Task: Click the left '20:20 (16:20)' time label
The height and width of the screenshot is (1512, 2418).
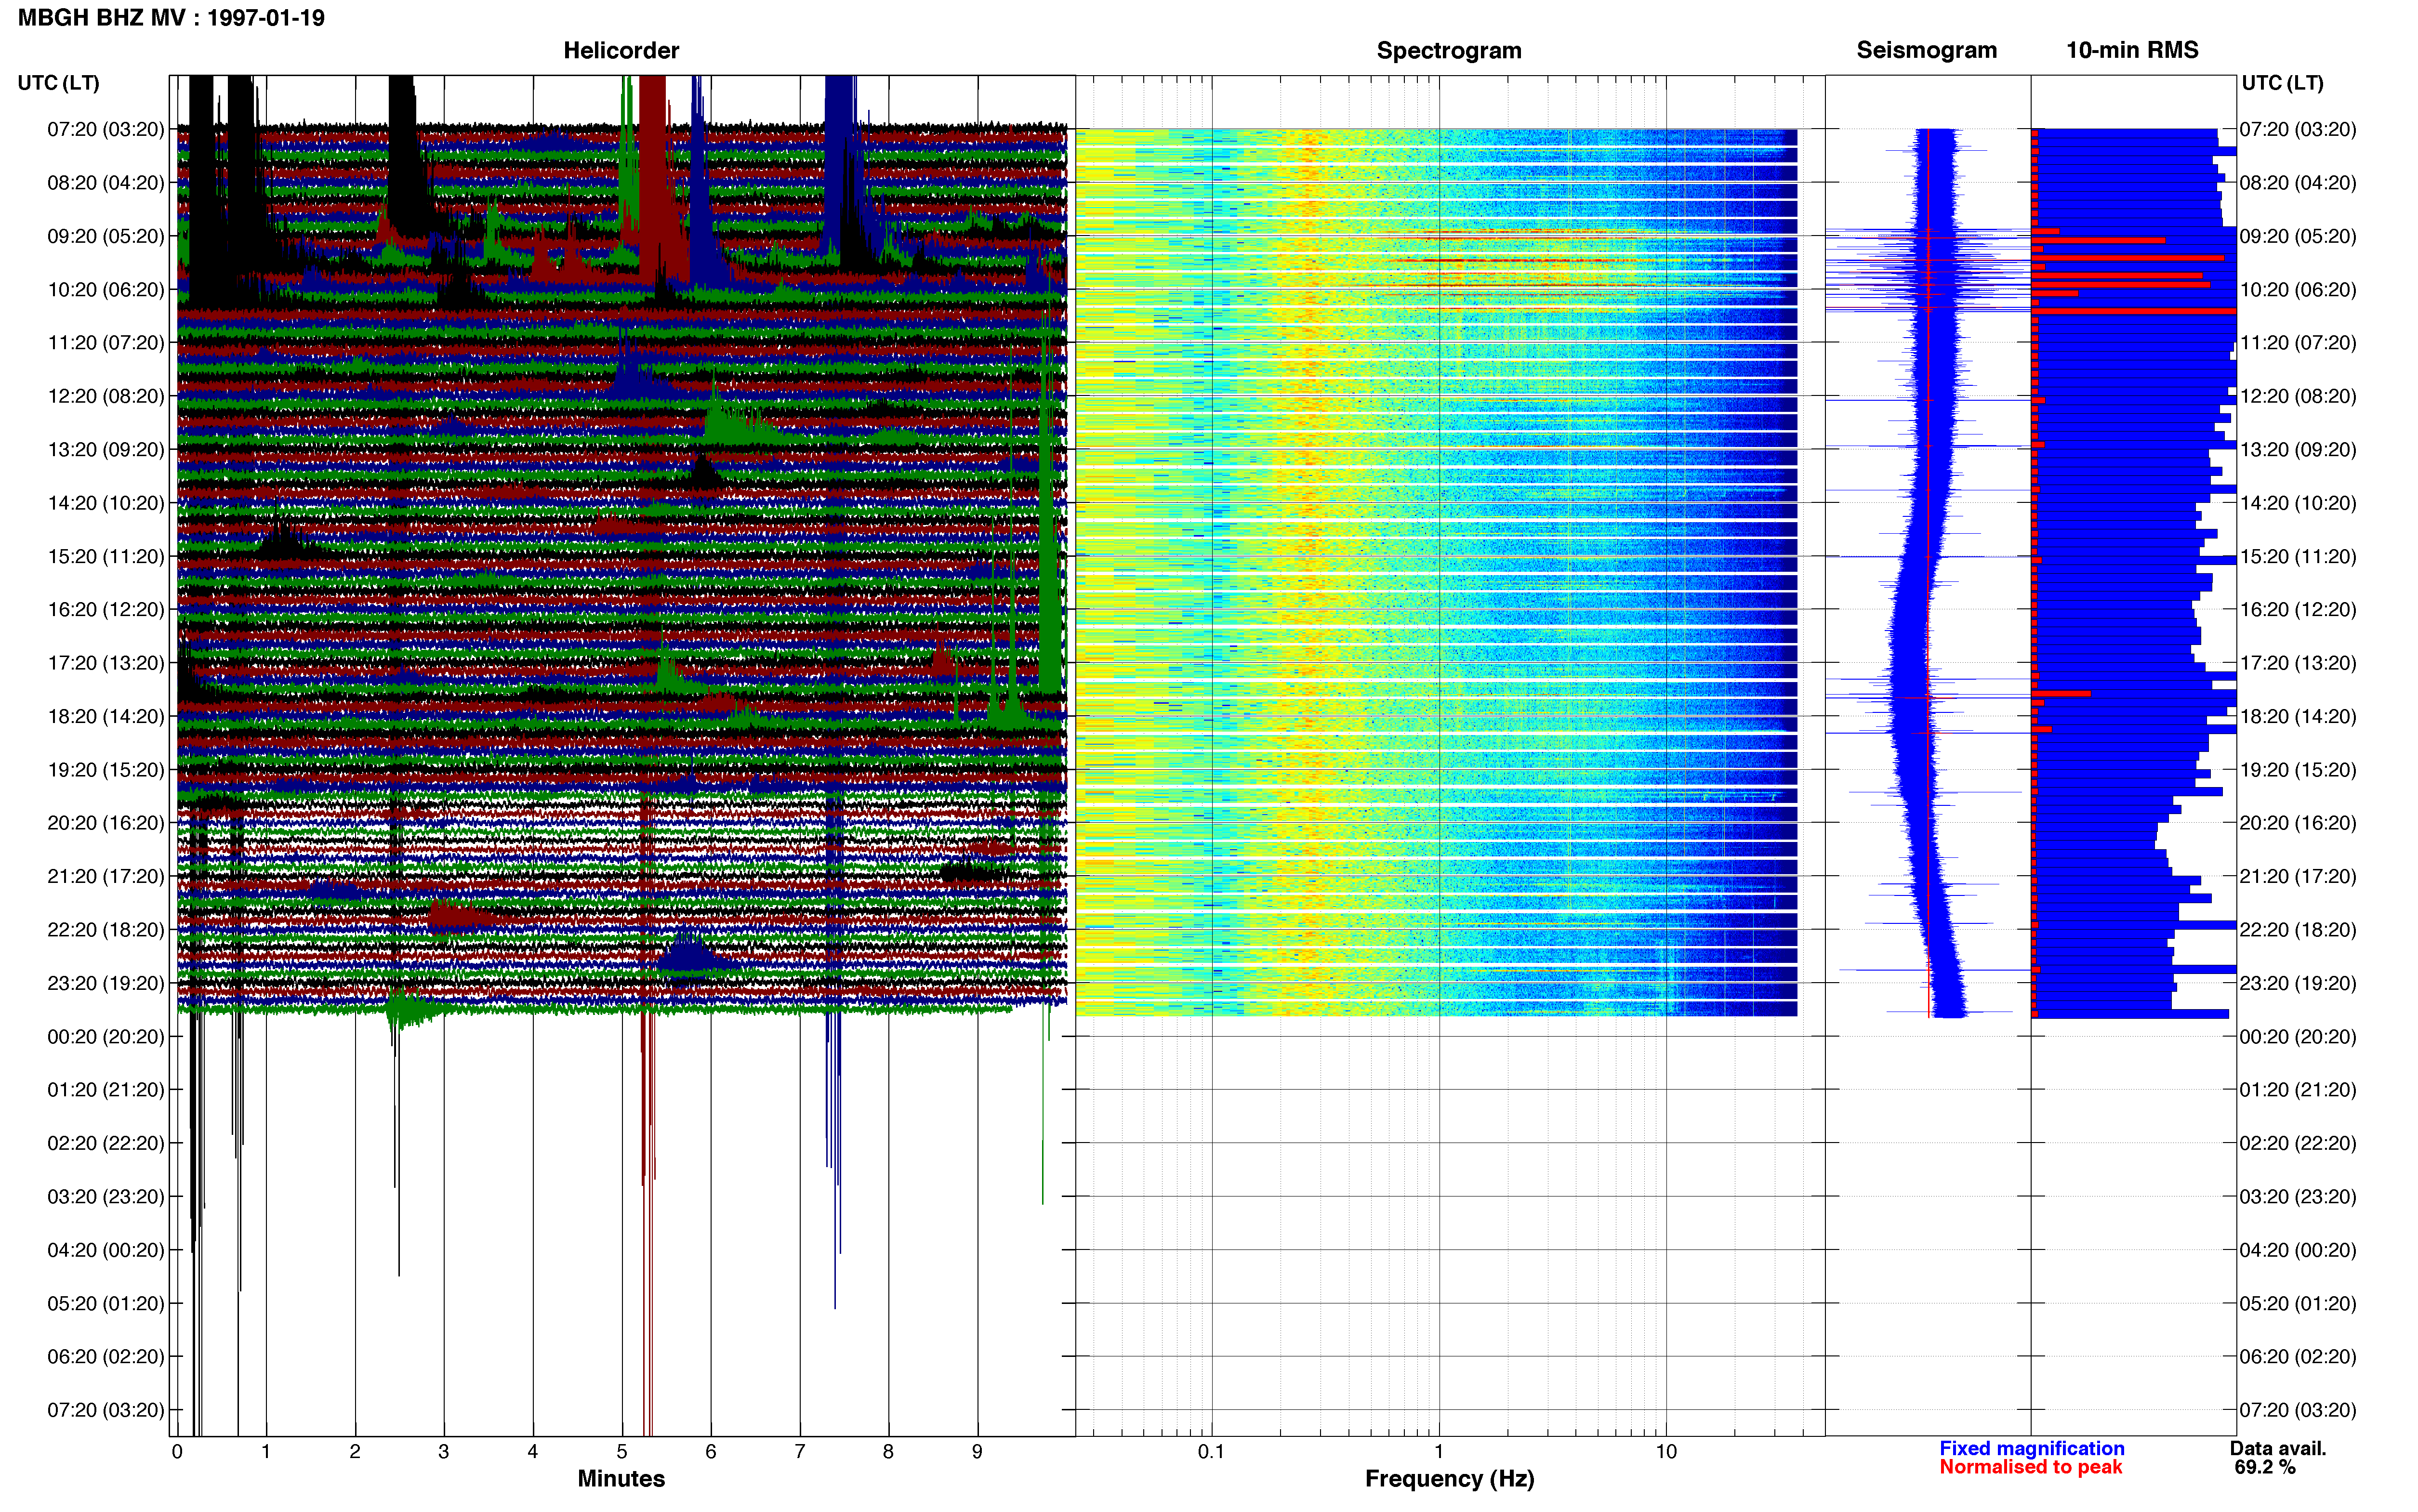Action: (x=106, y=823)
